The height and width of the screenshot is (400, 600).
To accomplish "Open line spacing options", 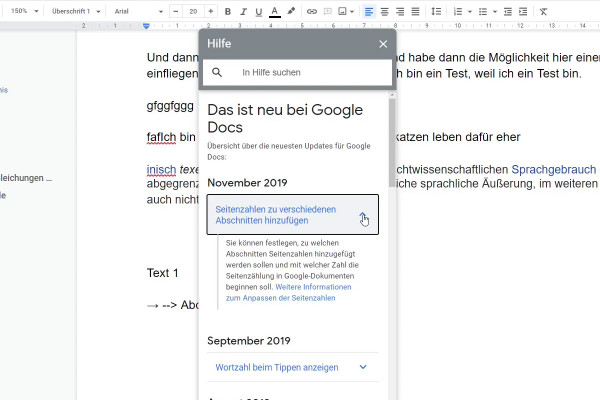I will click(436, 11).
